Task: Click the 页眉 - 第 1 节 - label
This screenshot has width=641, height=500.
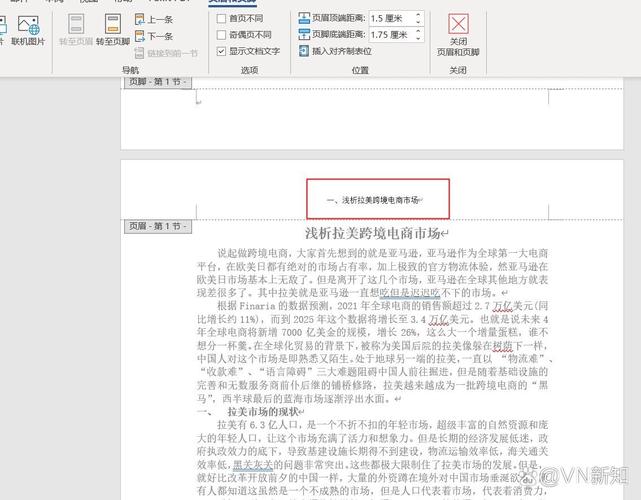Action: [158, 226]
